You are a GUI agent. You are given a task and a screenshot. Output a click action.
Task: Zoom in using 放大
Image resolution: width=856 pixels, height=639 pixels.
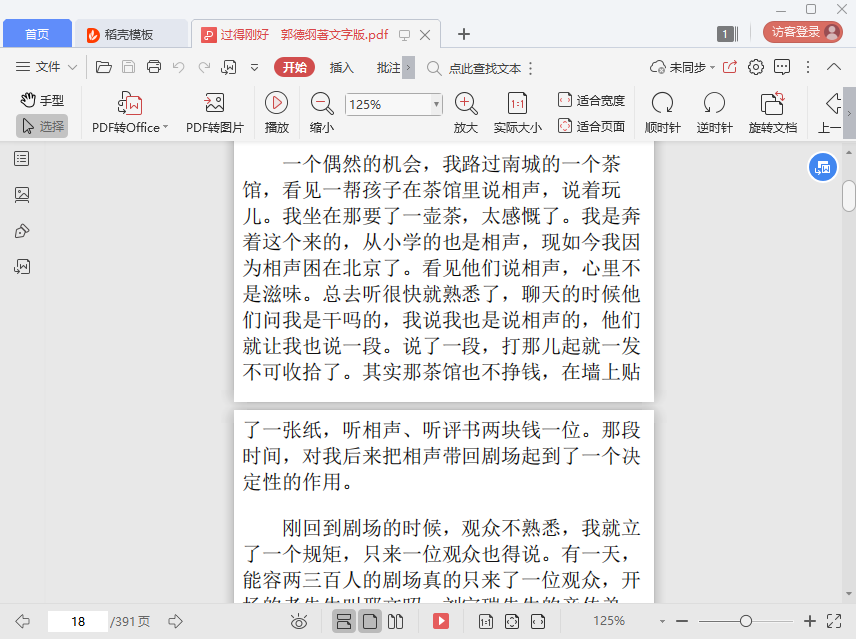(466, 113)
